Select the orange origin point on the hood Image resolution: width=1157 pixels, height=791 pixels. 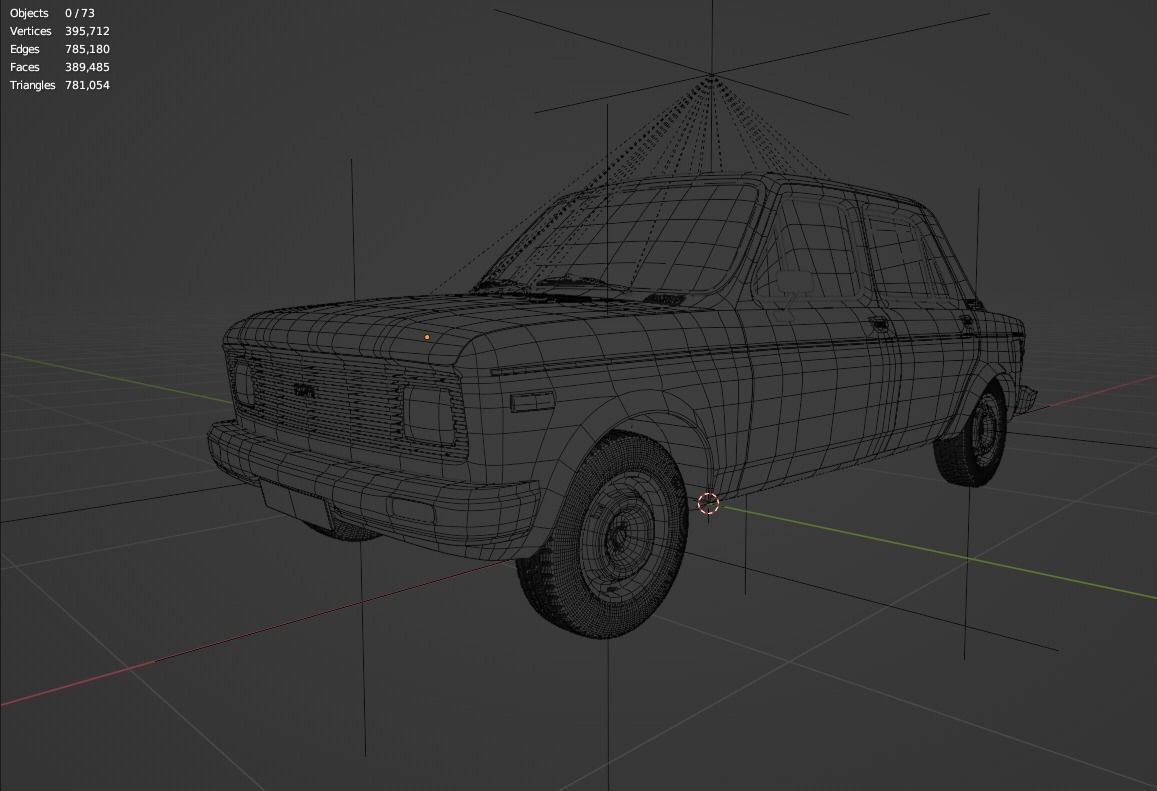[x=426, y=337]
